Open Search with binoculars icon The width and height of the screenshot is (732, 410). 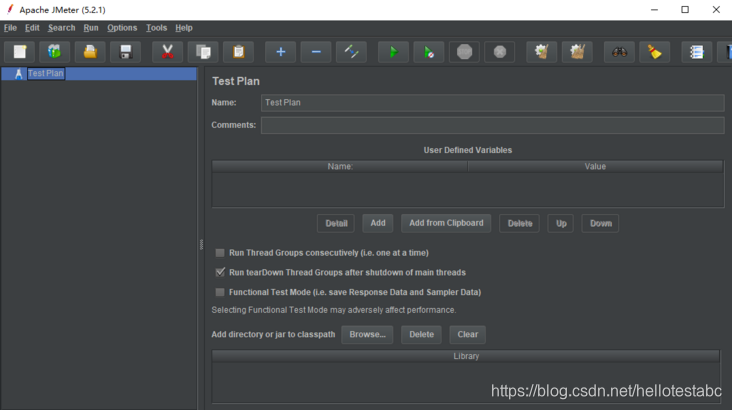pos(619,52)
